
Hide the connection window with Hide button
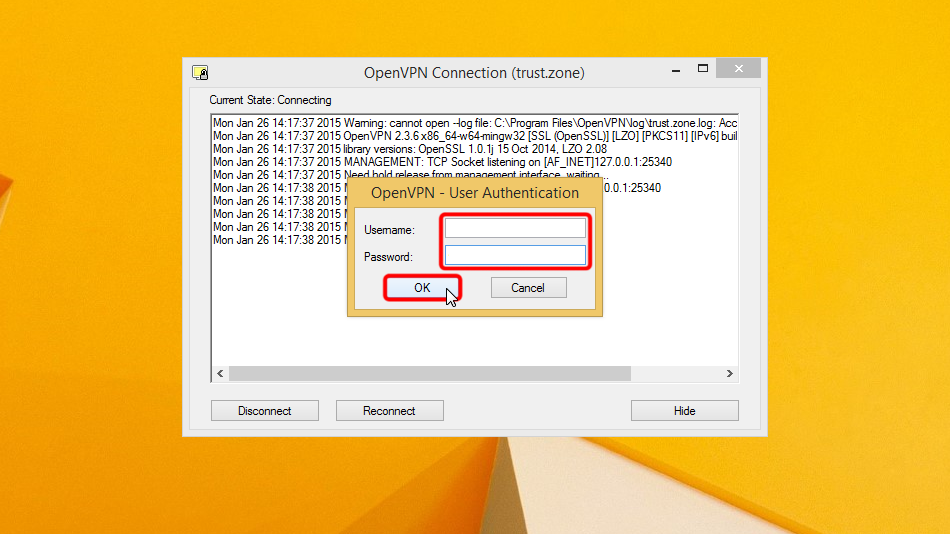point(684,411)
